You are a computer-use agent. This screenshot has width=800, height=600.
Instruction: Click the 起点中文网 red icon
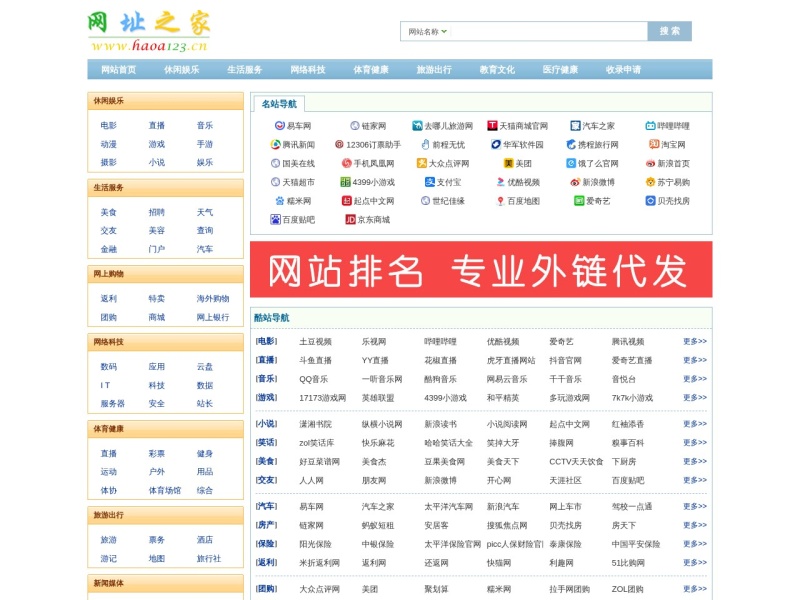click(x=346, y=201)
